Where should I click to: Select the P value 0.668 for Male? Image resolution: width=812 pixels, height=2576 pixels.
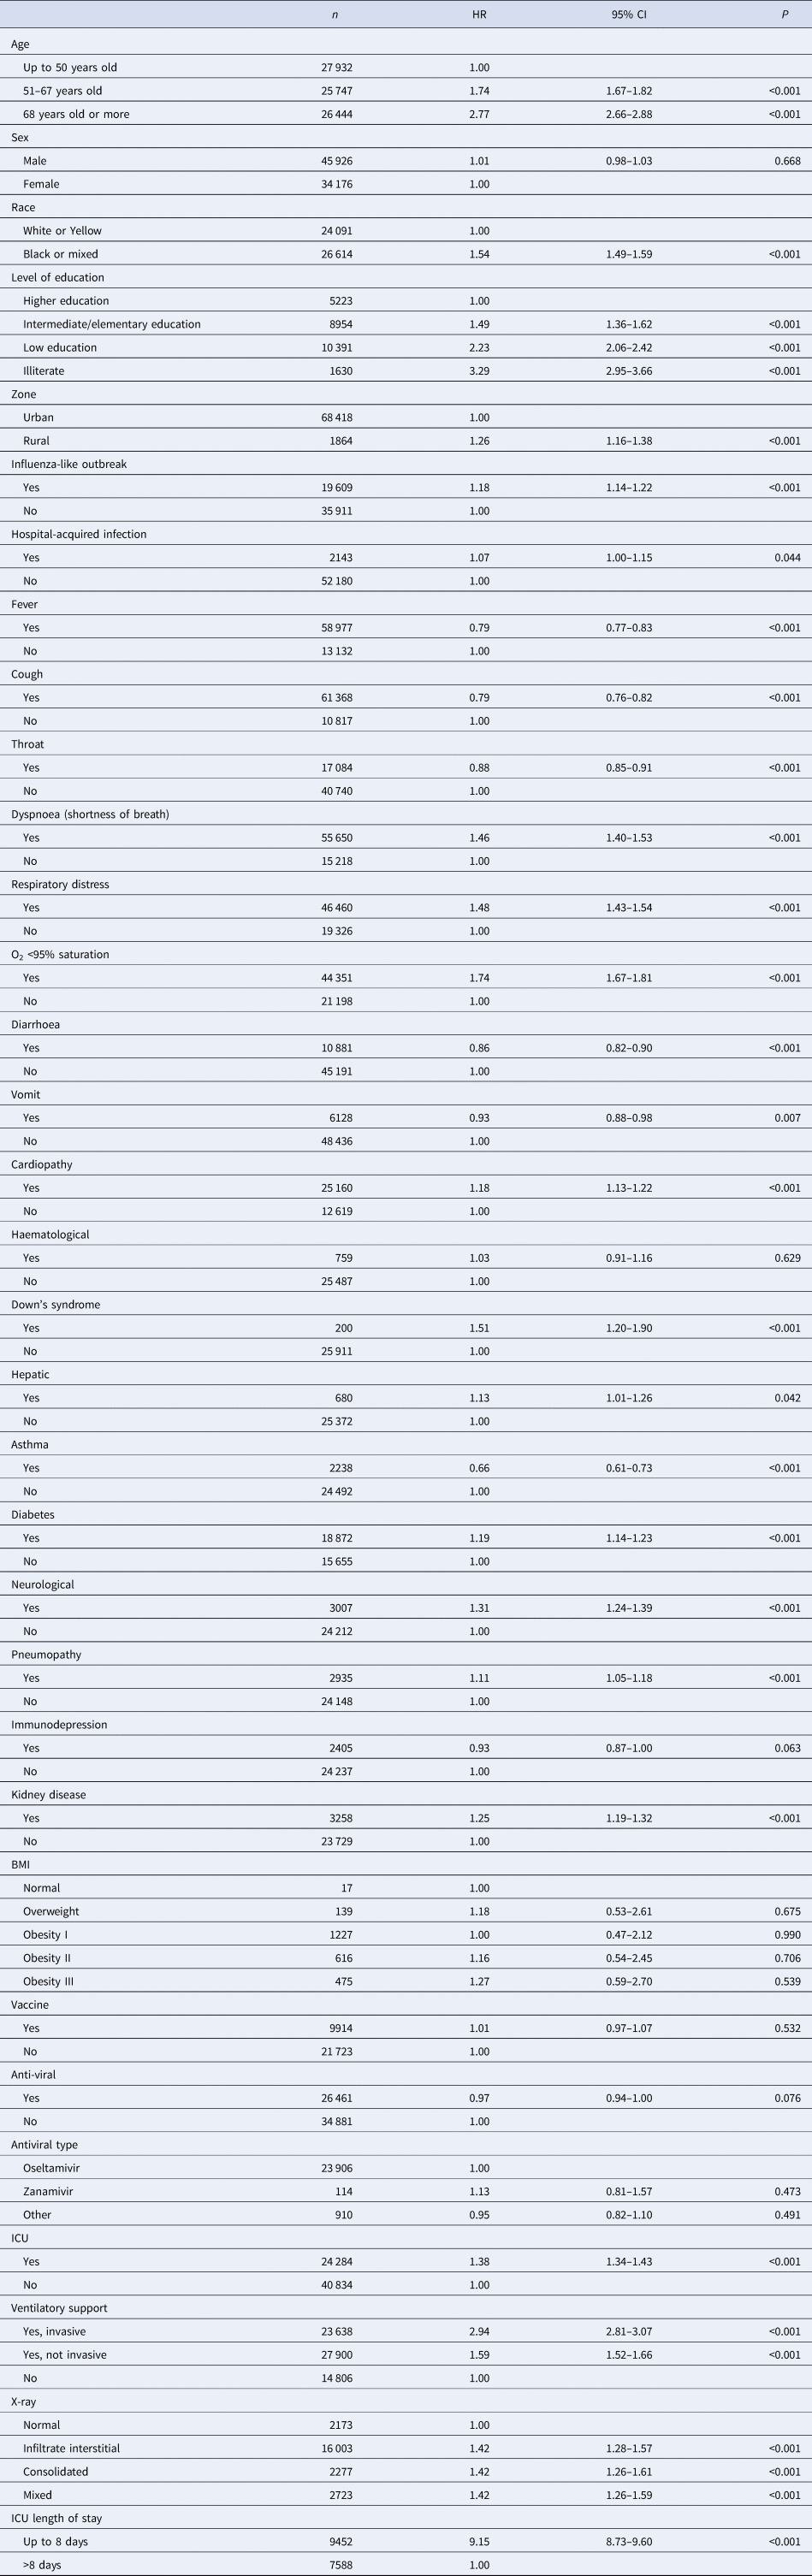[x=785, y=160]
